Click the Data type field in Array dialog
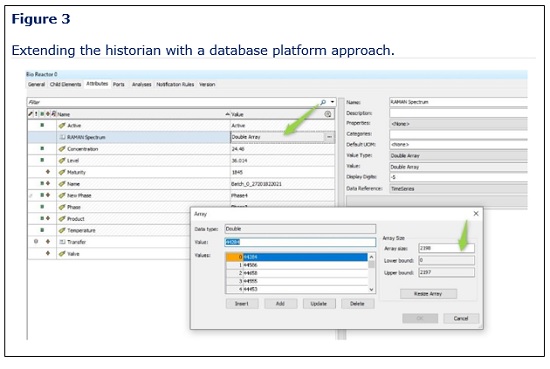The height and width of the screenshot is (369, 550). click(300, 229)
